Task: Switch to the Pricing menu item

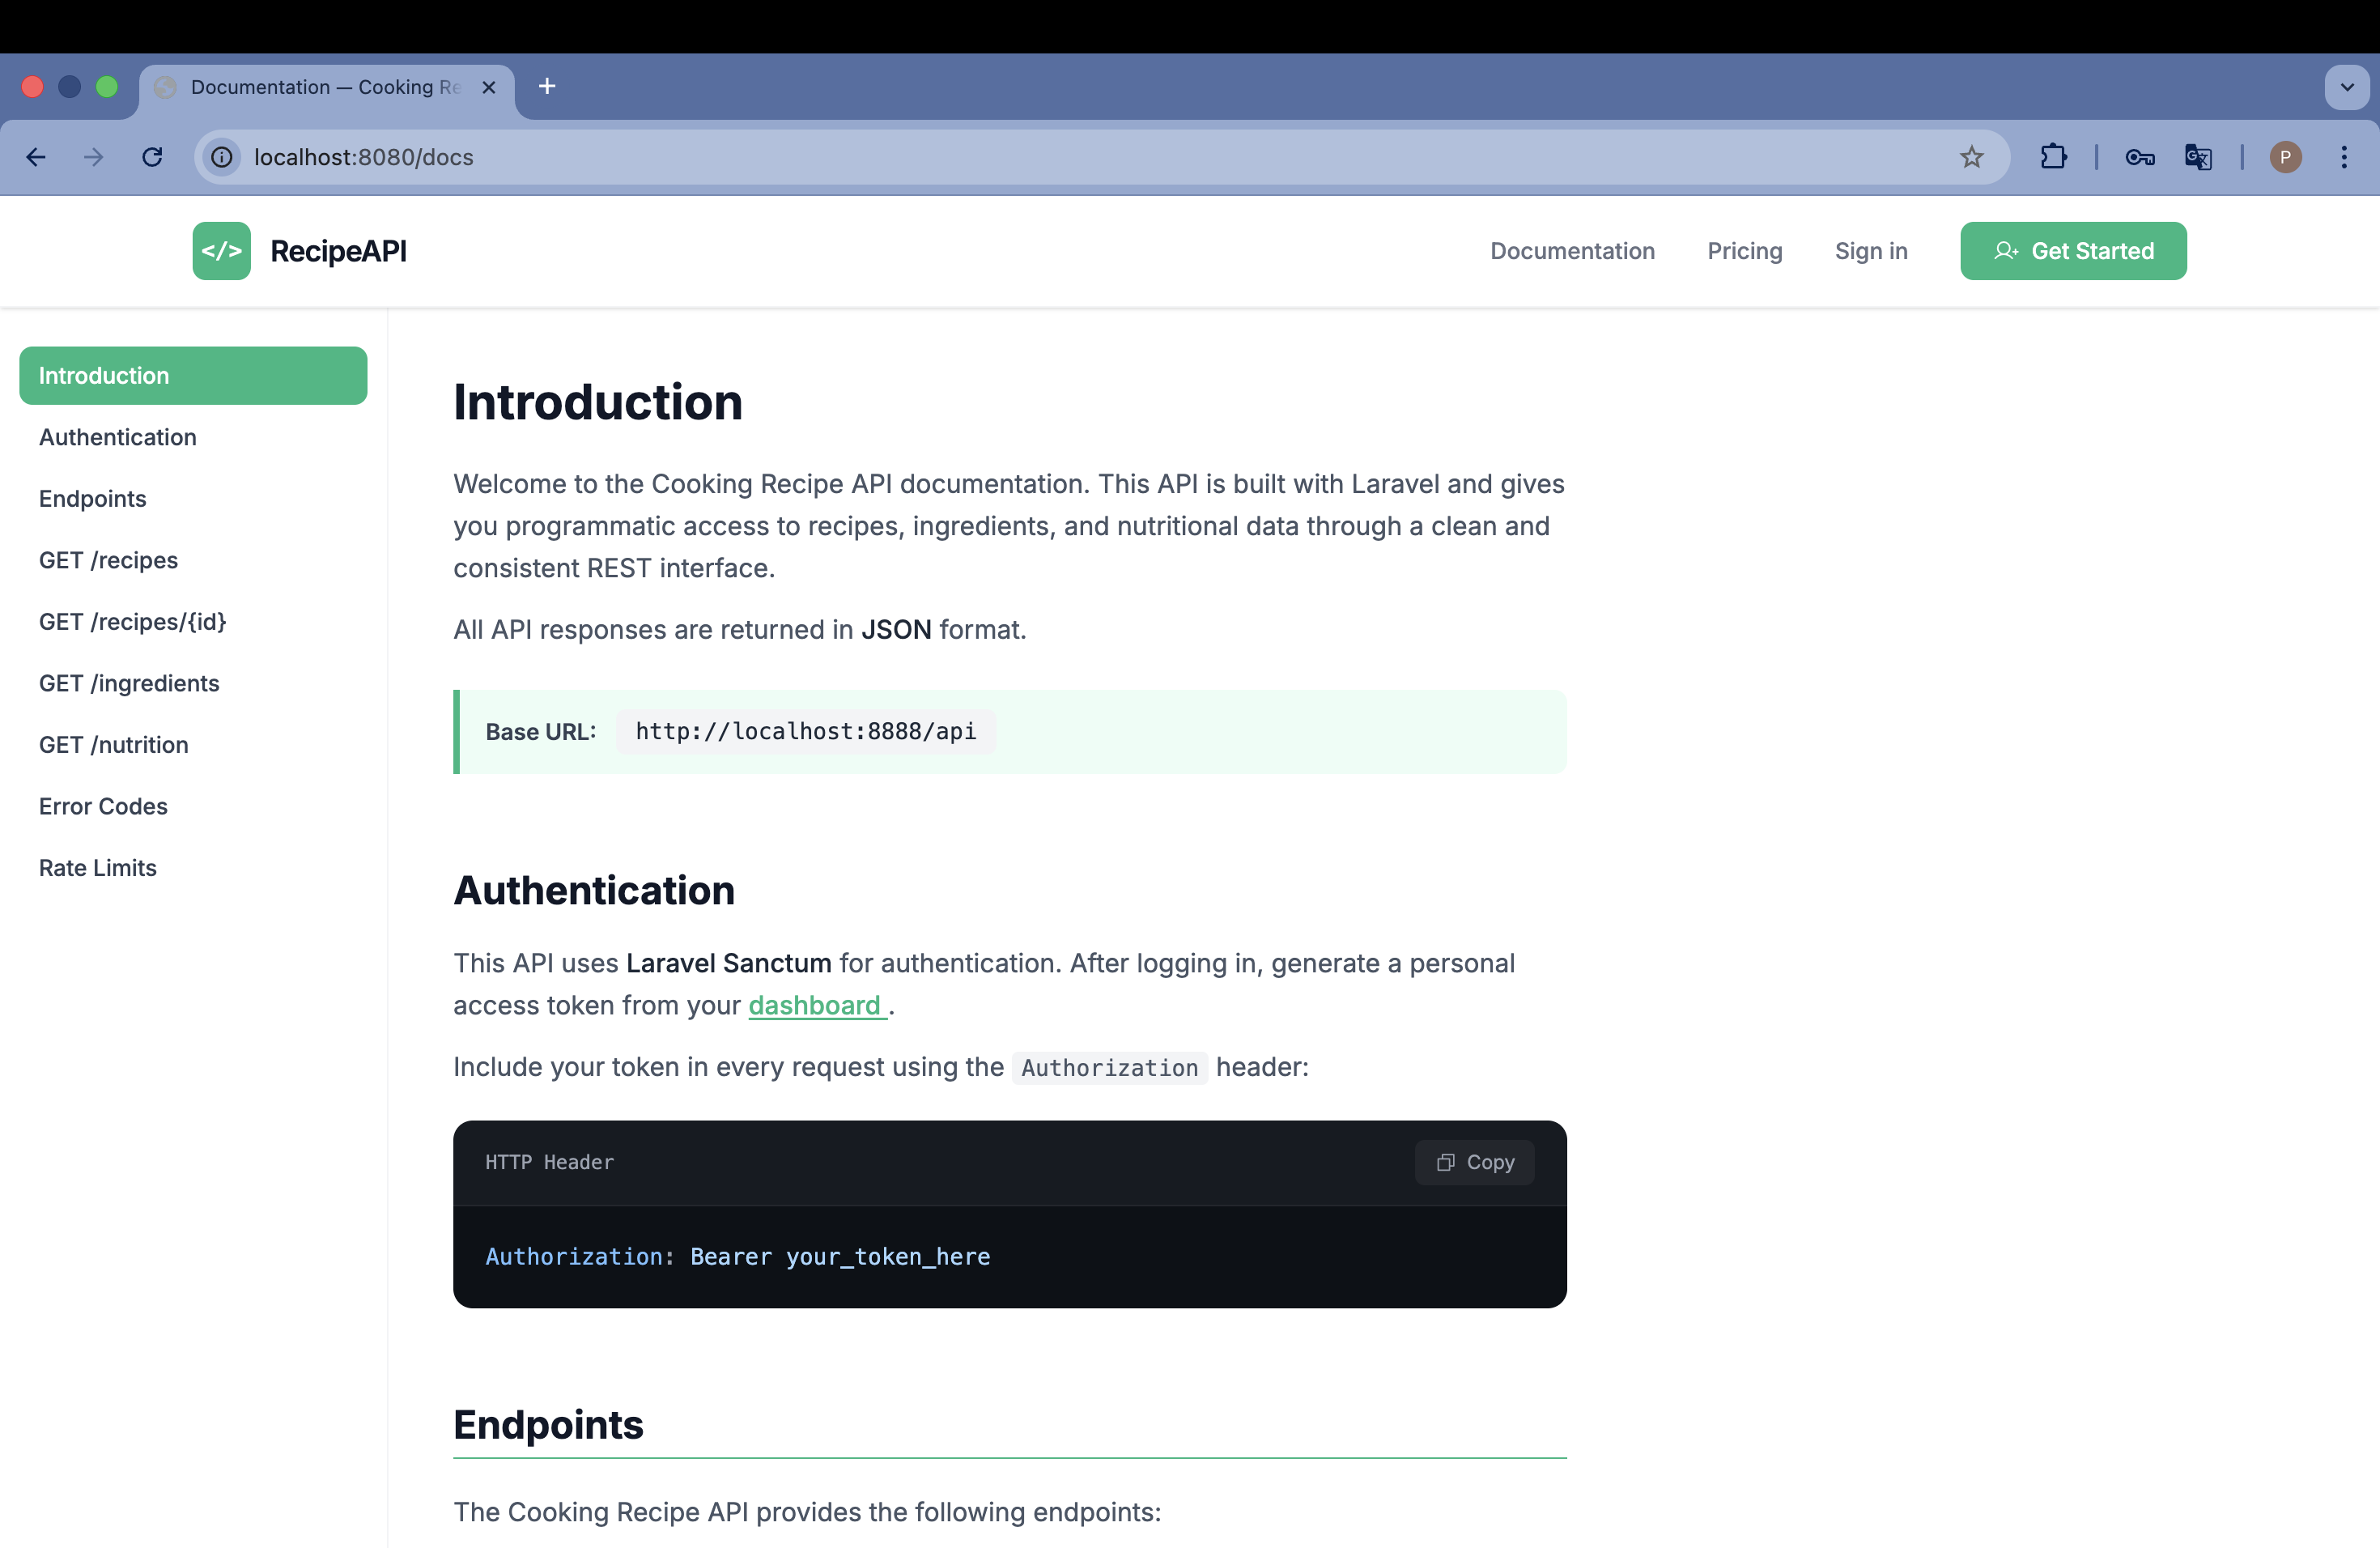Action: 1744,251
